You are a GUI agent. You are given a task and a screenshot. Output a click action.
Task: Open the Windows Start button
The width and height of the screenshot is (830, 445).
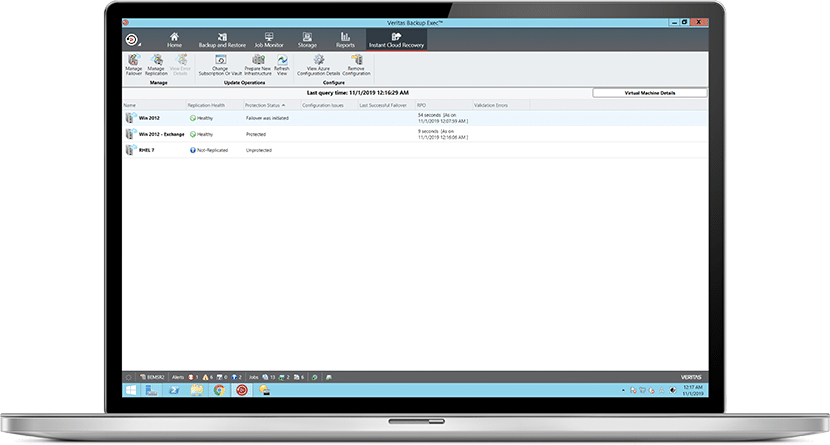tap(130, 390)
